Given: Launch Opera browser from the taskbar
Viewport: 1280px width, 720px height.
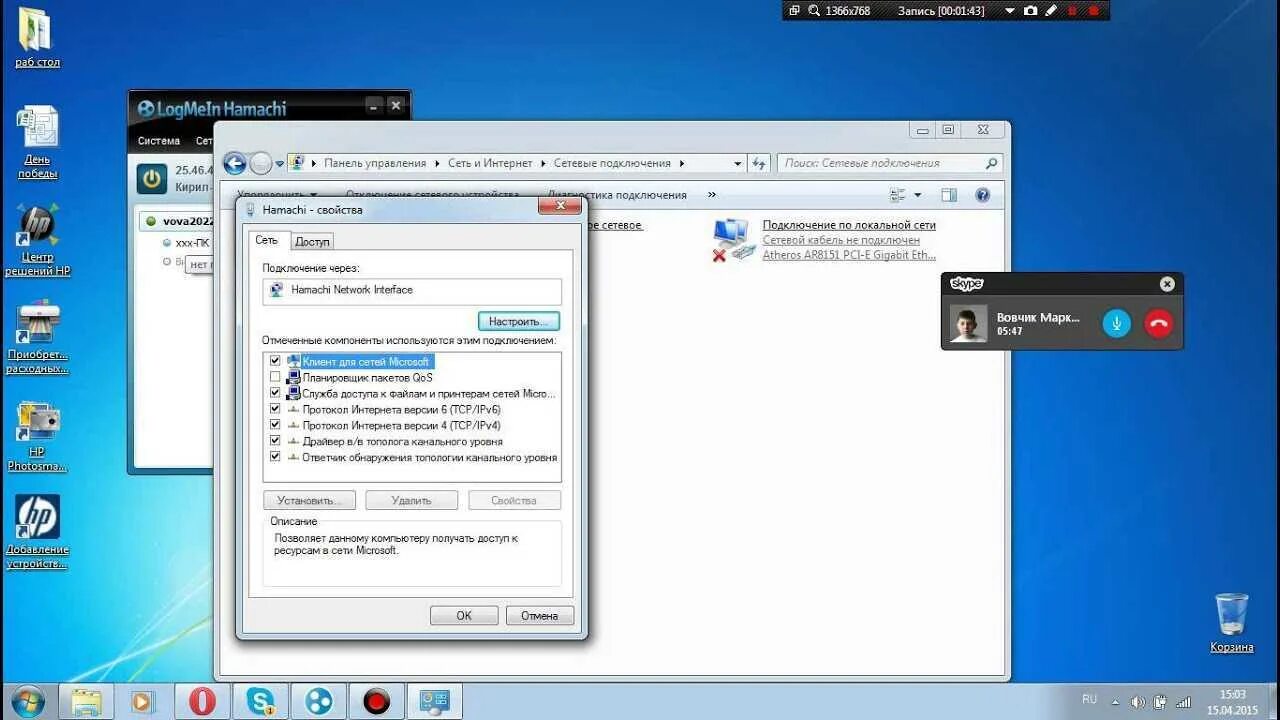Looking at the screenshot, I should pyautogui.click(x=202, y=701).
